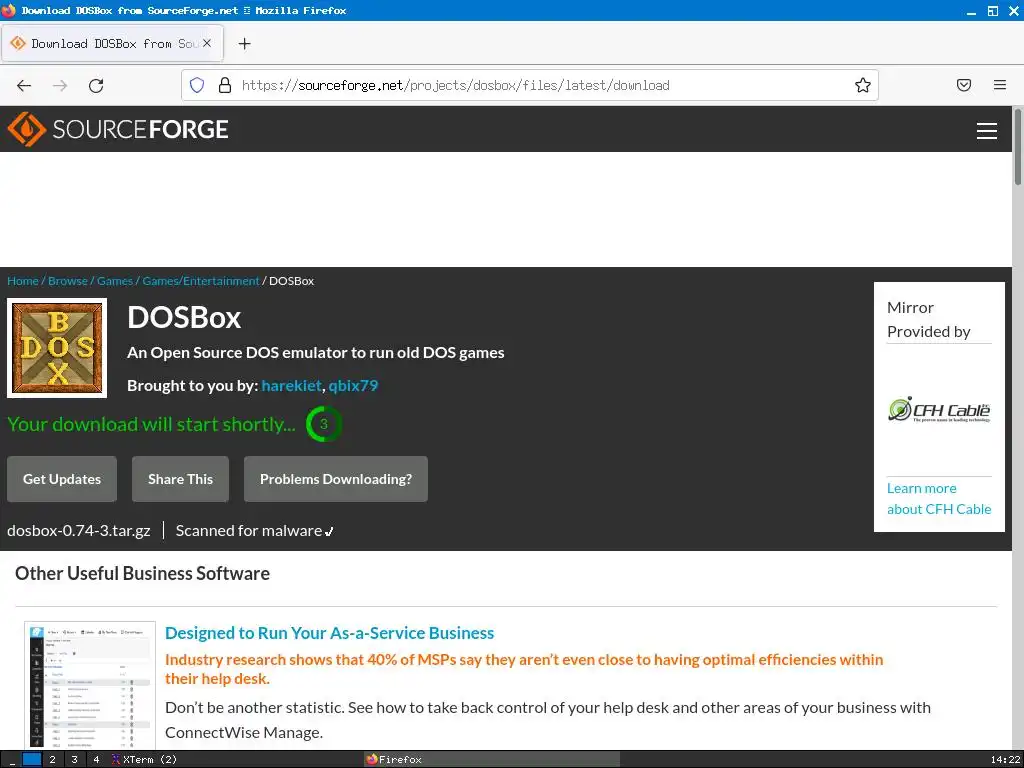The width and height of the screenshot is (1024, 768).
Task: Open the Games breadcrumb link
Action: [x=115, y=281]
